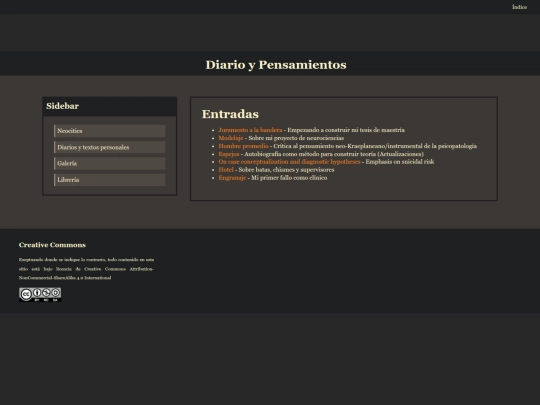Image resolution: width=540 pixels, height=405 pixels.
Task: Click description 'Empezando a construir mi tesis de maestría'
Action: point(346,130)
